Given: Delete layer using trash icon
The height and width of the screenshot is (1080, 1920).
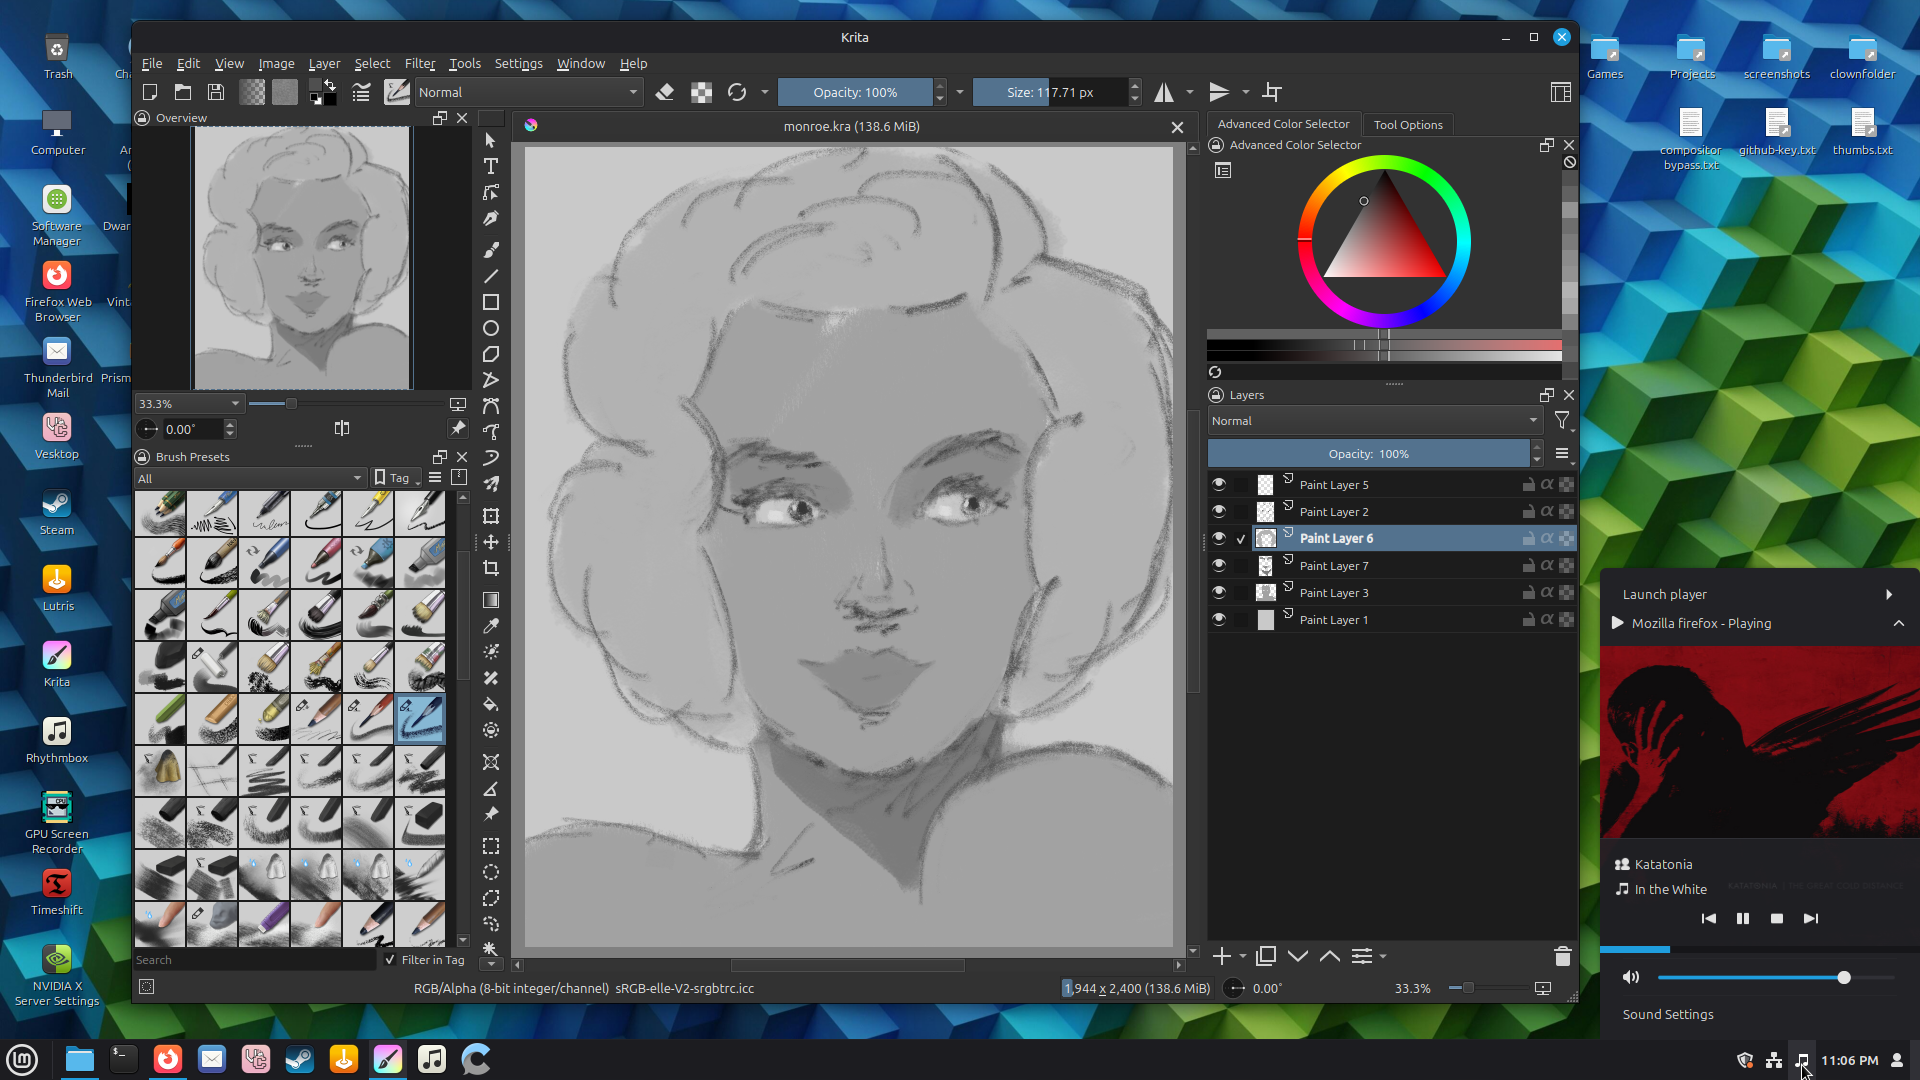Looking at the screenshot, I should [1562, 956].
